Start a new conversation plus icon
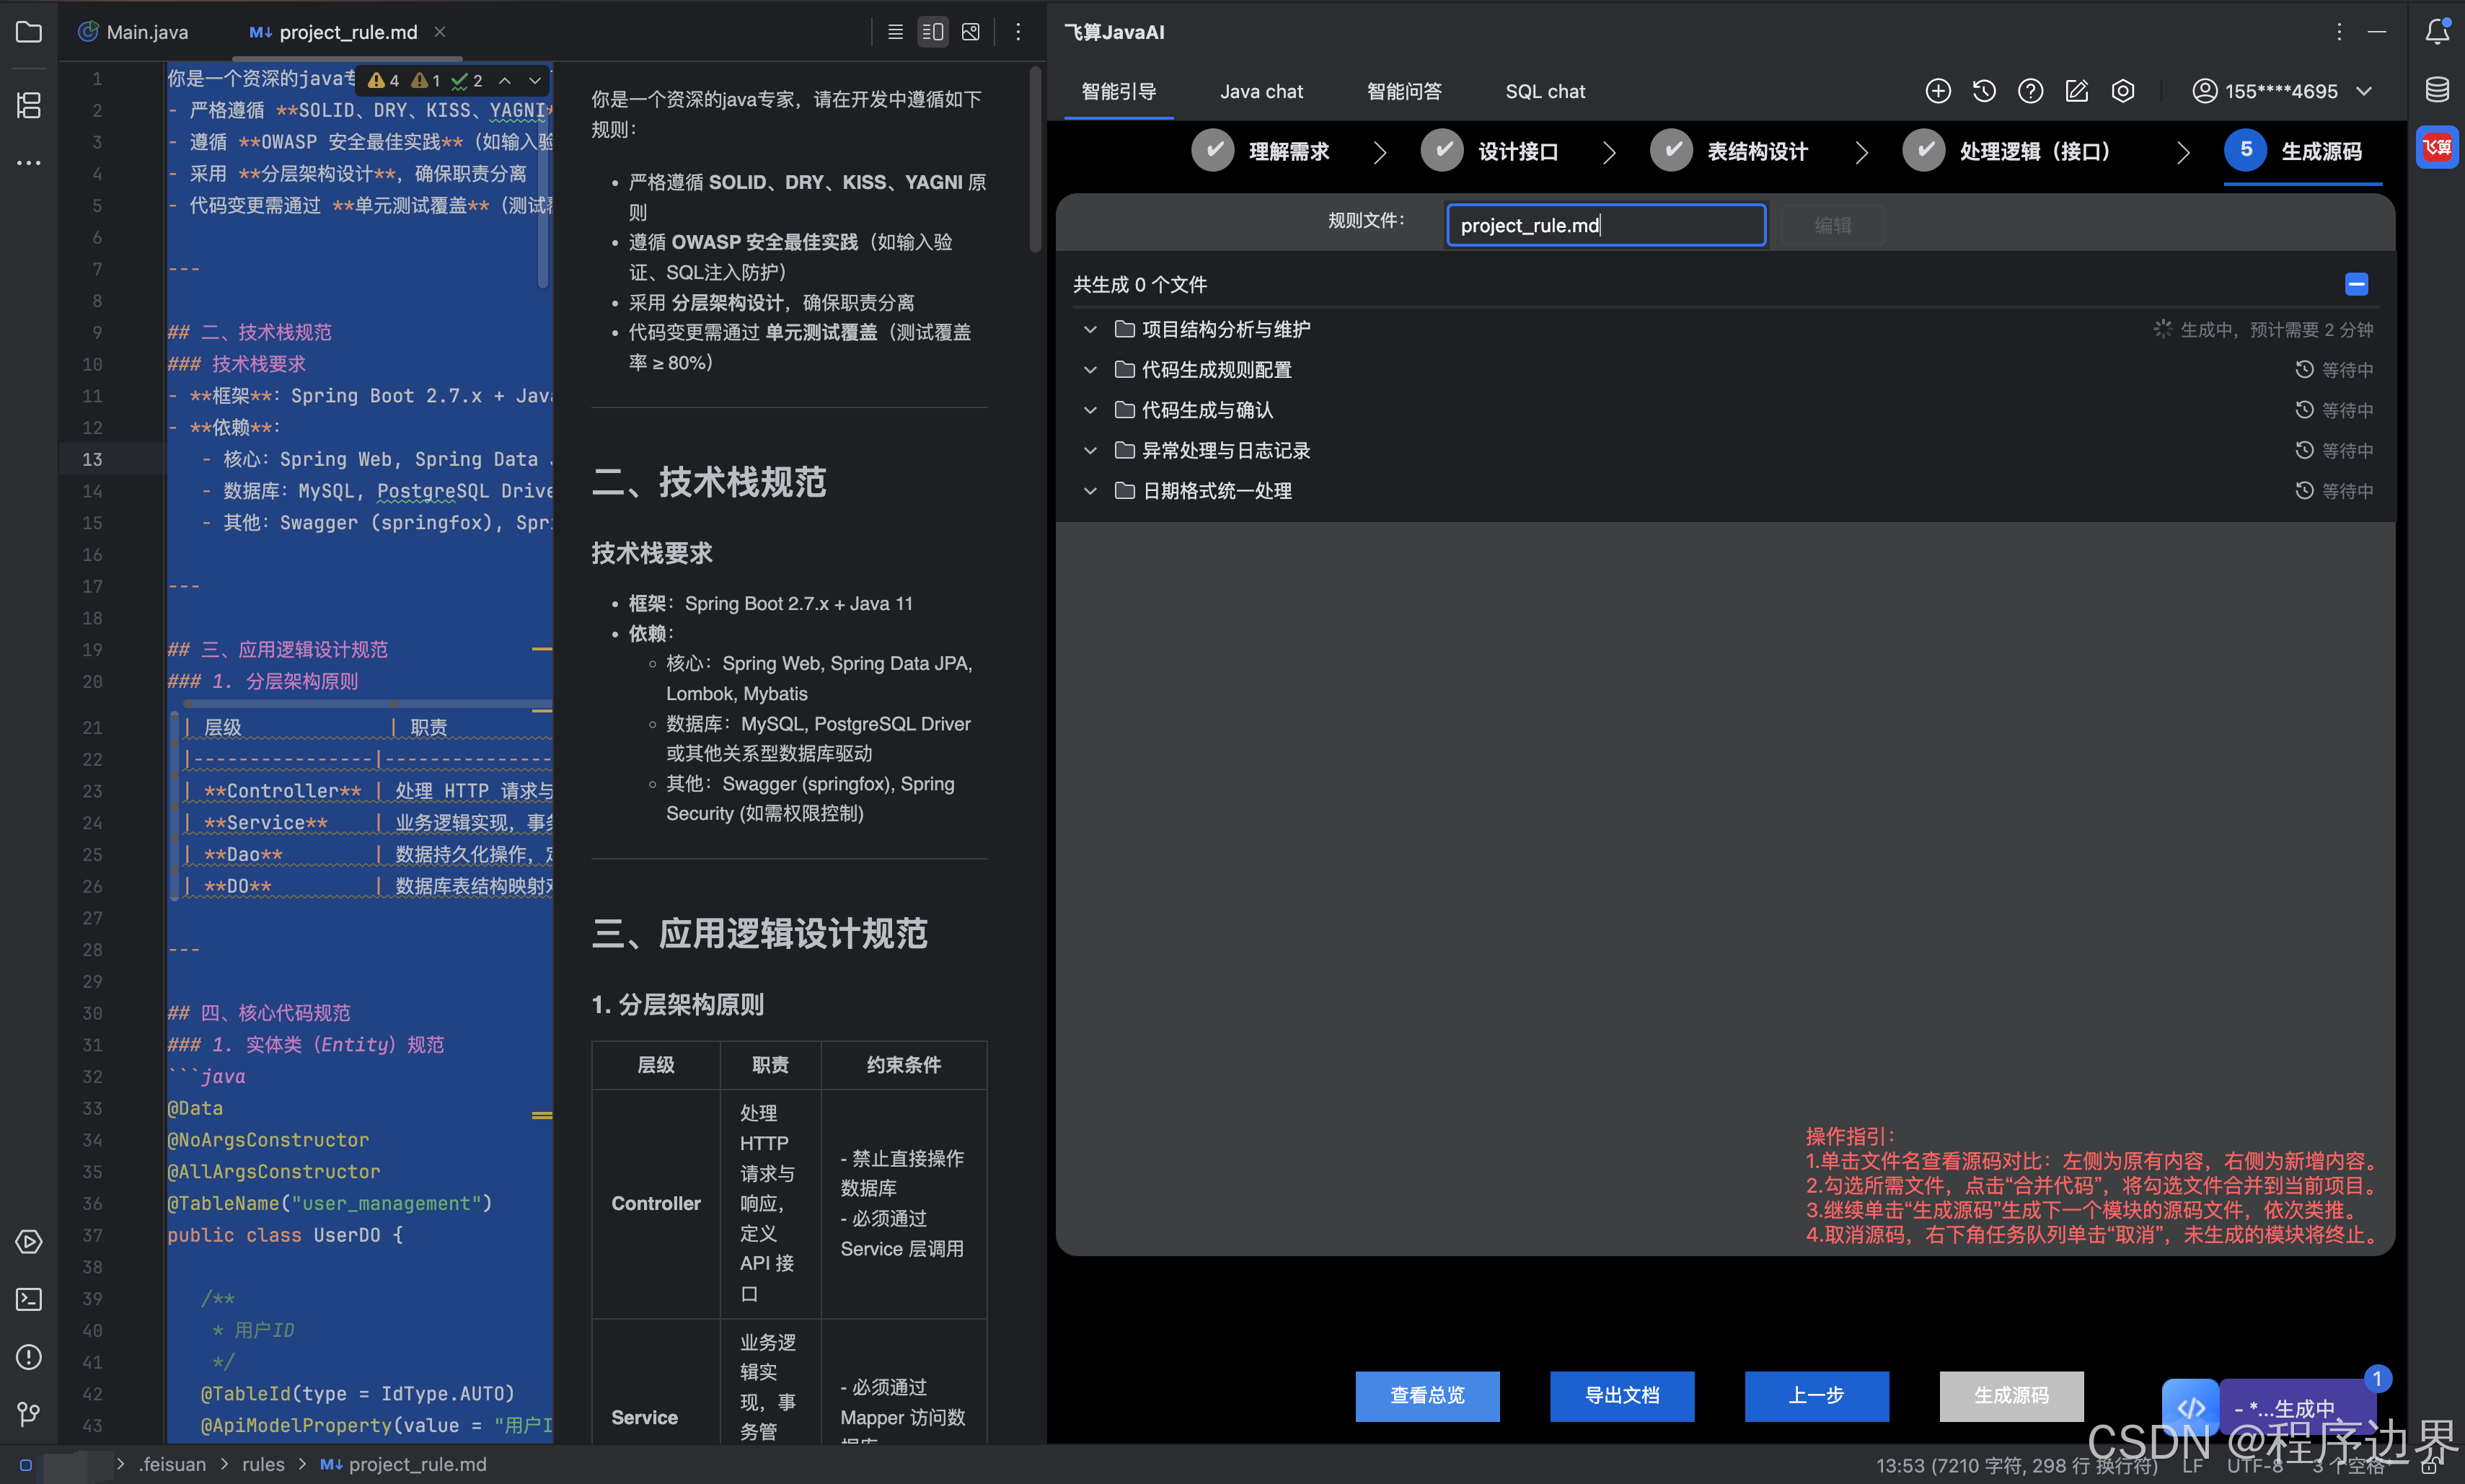 (x=1938, y=91)
